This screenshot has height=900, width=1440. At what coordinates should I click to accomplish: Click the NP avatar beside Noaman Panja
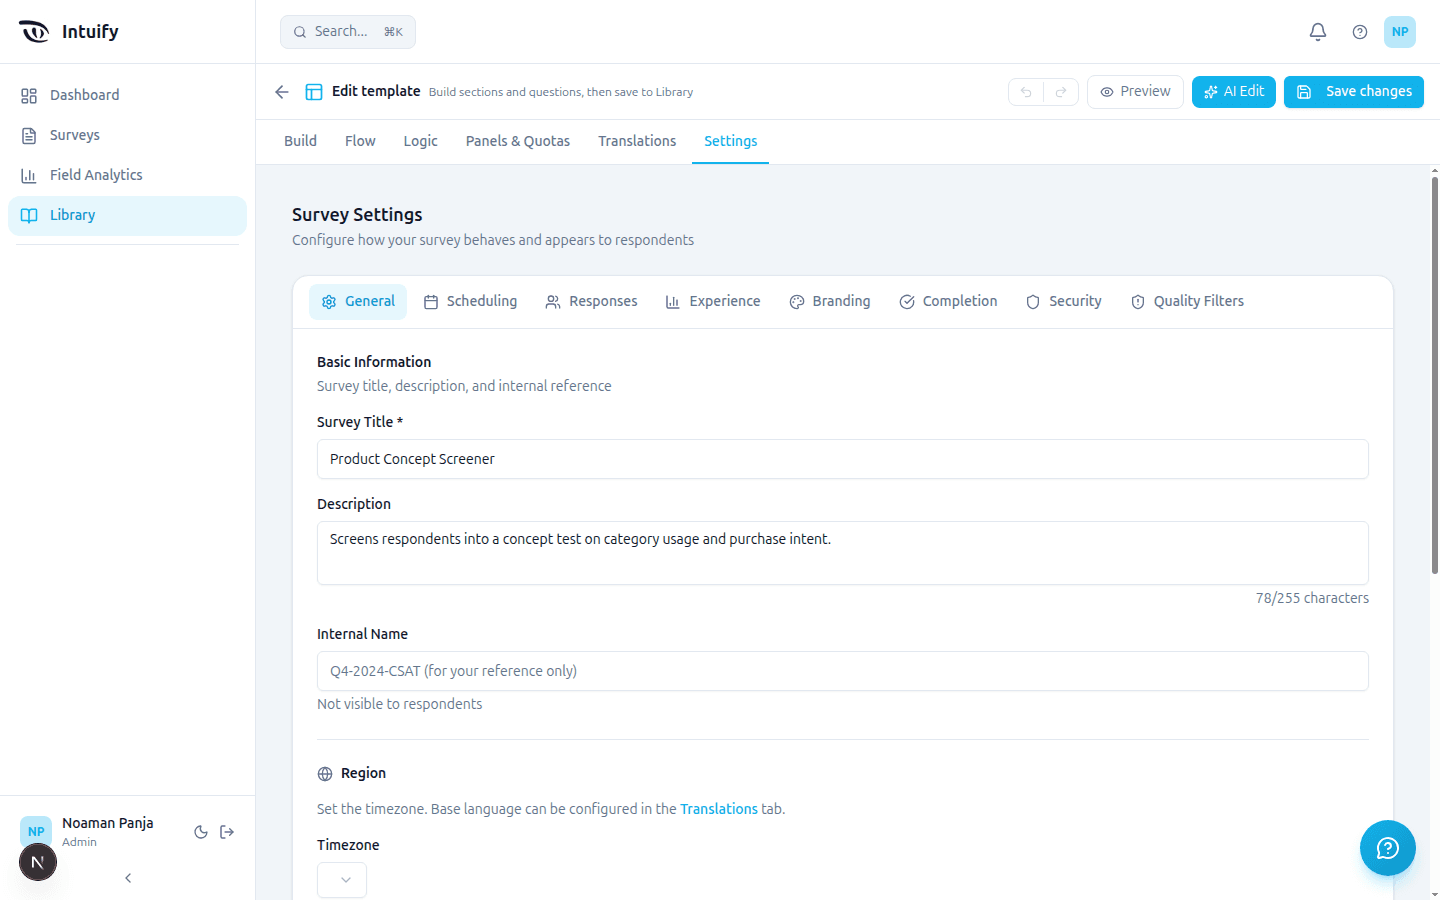click(x=36, y=831)
